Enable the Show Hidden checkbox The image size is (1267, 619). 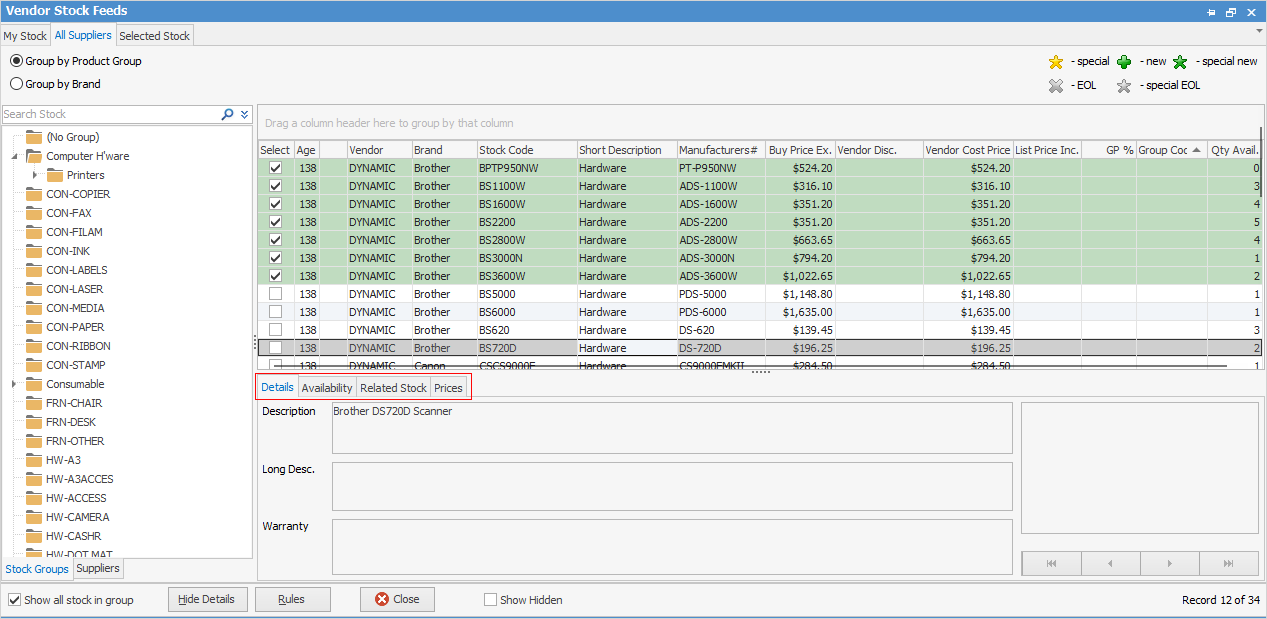[490, 600]
